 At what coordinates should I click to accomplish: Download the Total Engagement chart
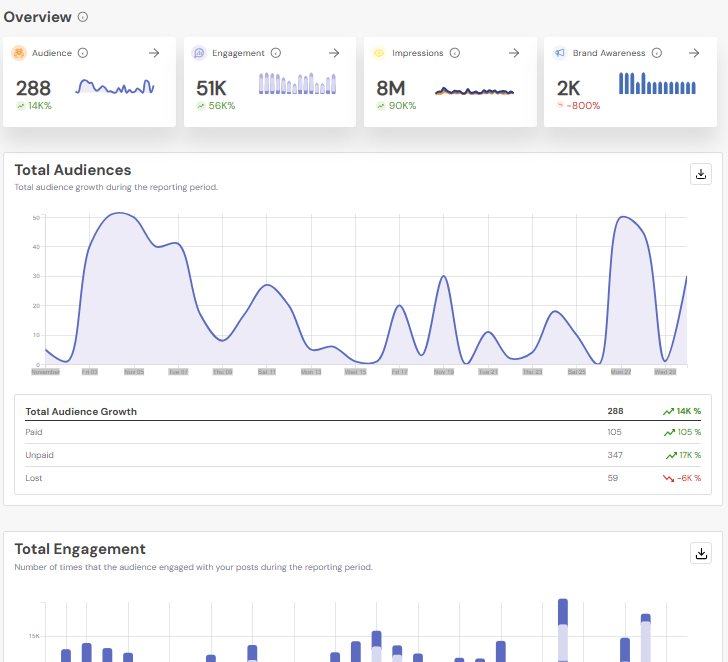[701, 553]
